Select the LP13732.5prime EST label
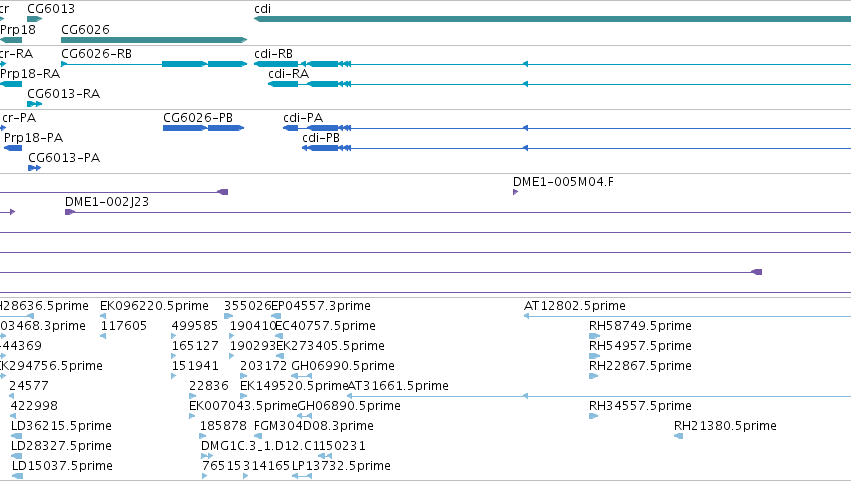This screenshot has width=851, height=481. [x=341, y=466]
